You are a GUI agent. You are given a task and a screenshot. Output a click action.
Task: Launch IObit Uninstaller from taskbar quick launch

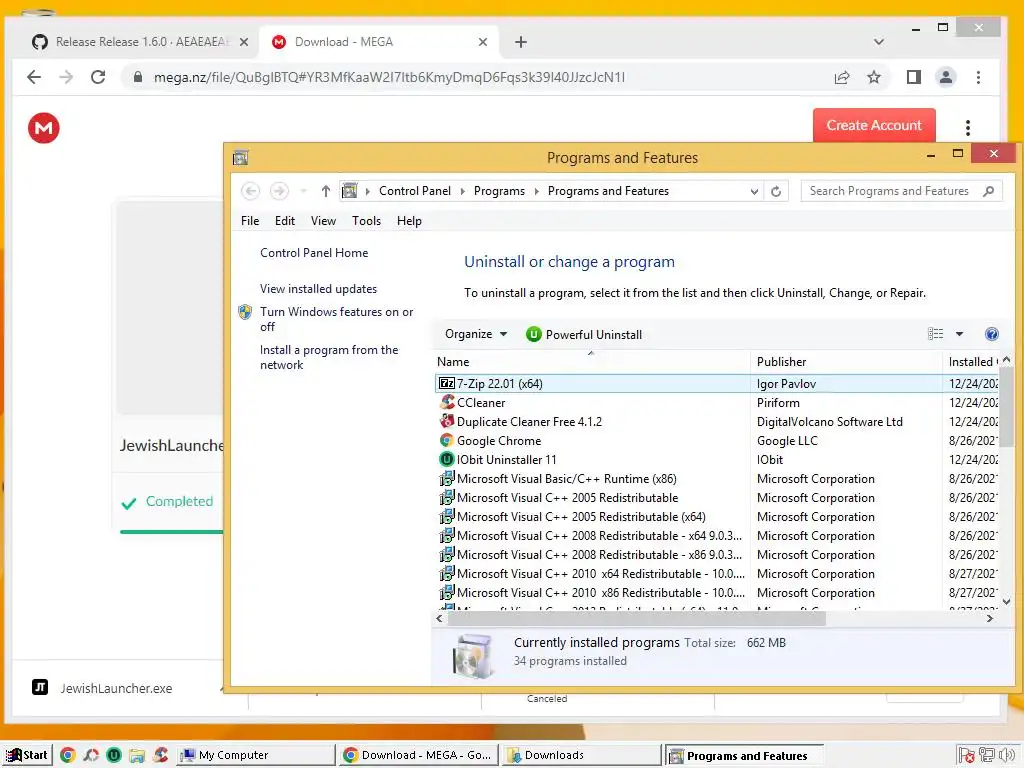point(114,755)
